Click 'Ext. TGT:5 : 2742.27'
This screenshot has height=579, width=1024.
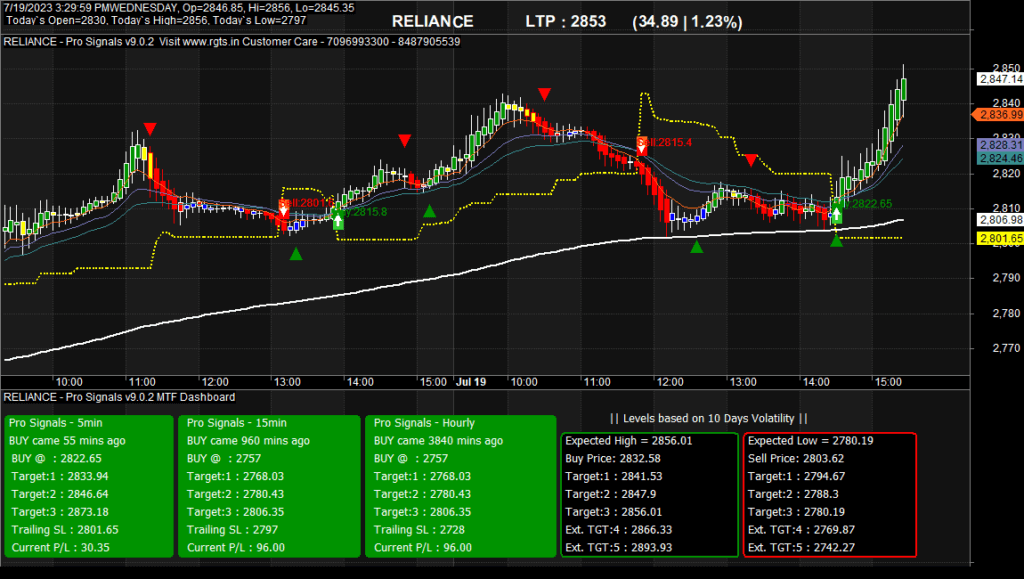point(801,547)
